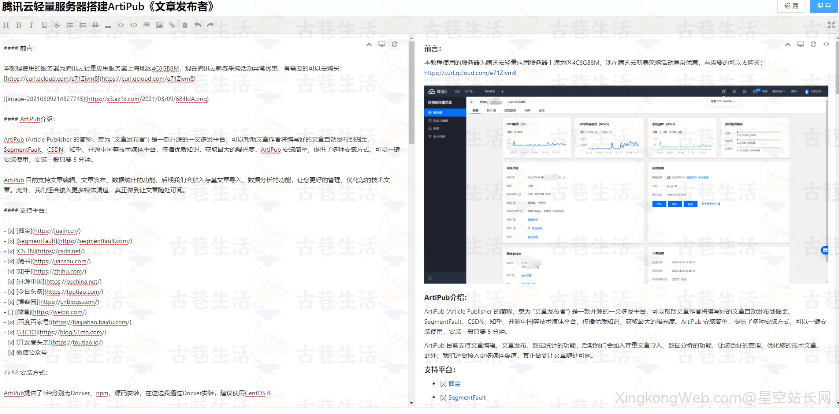Show HTML source via preview pane code icon
Screen dimensions: 839x414
tap(826, 44)
